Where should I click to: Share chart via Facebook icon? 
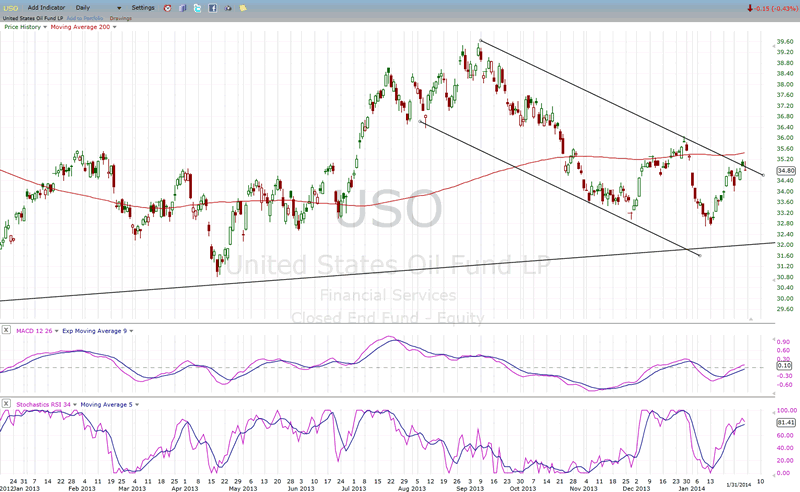(x=212, y=8)
